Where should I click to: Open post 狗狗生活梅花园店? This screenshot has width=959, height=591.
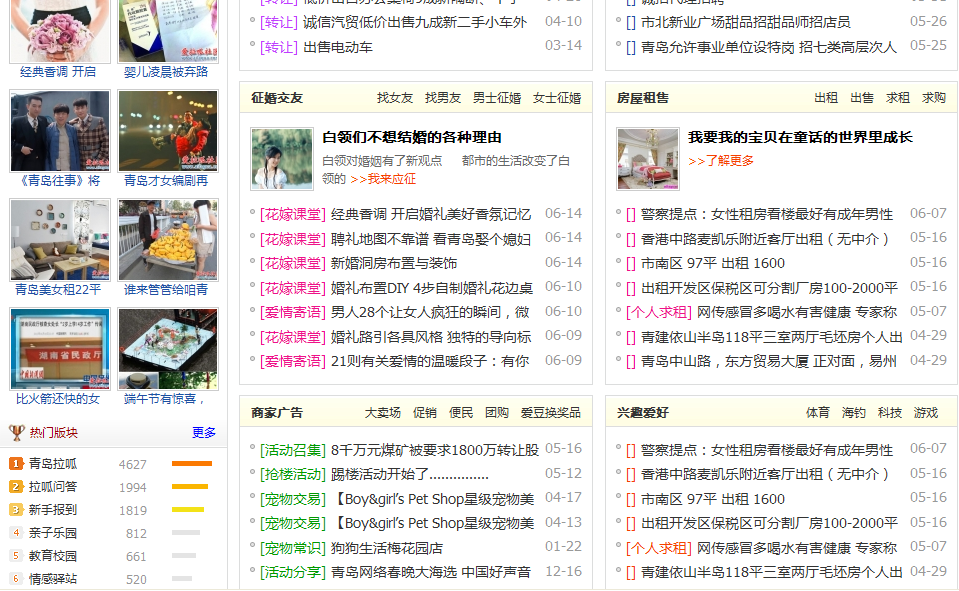pos(387,548)
